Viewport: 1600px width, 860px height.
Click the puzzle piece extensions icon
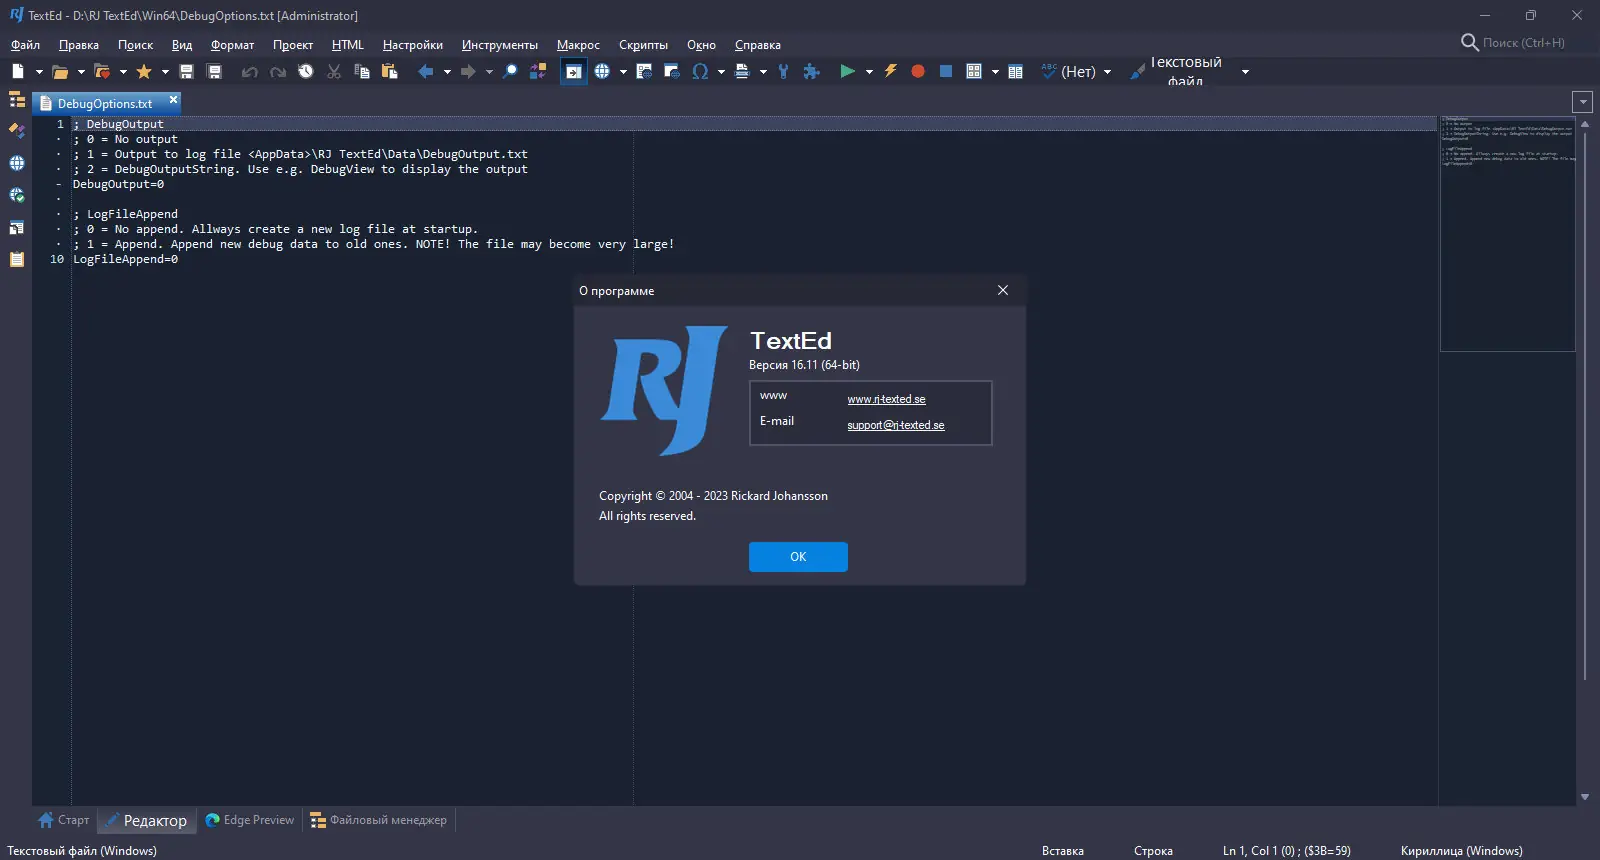coord(811,71)
